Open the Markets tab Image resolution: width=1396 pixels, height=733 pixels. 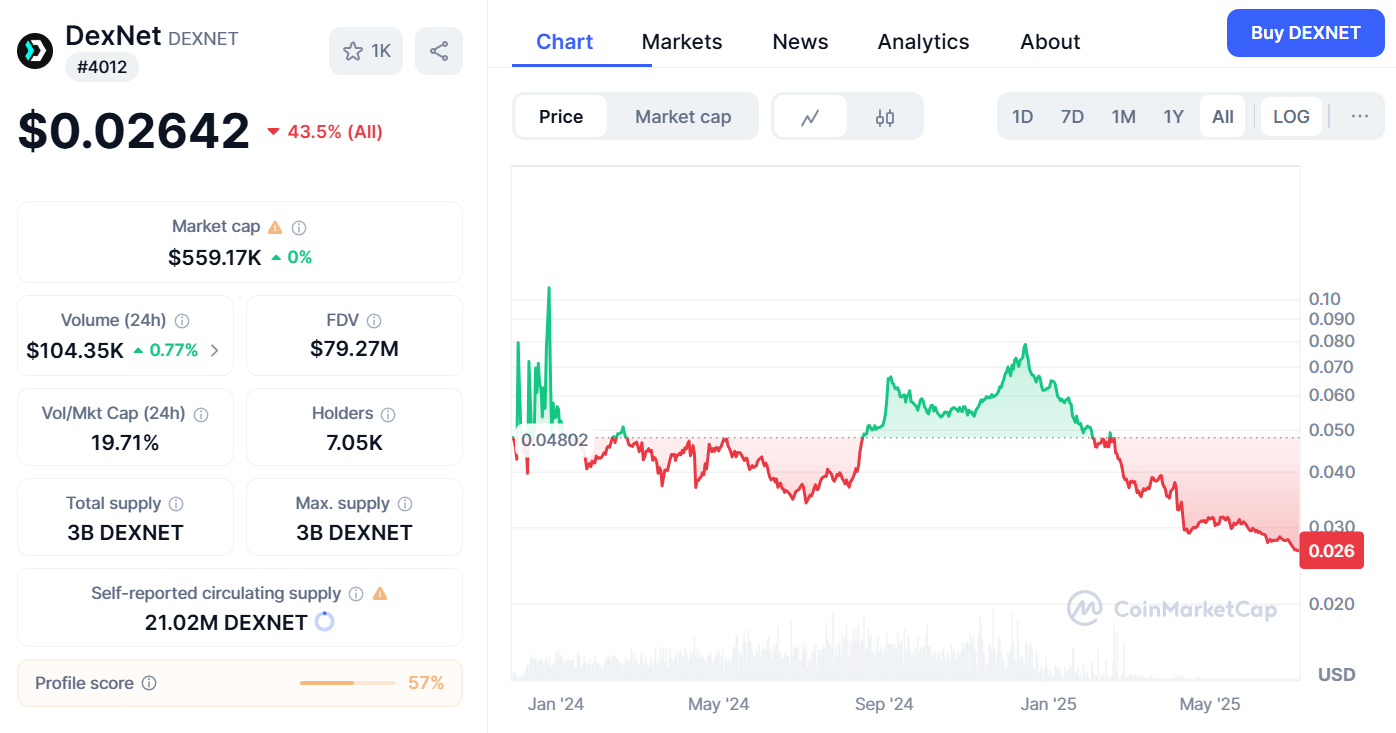pos(682,42)
